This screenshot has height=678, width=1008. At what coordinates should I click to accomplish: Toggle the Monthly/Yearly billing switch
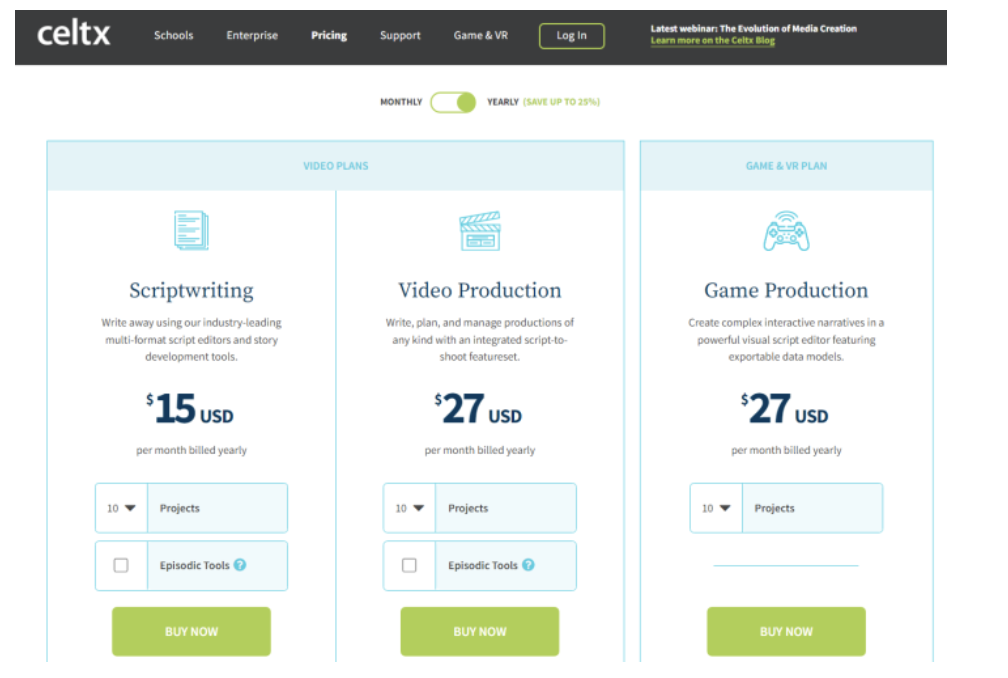tap(453, 102)
